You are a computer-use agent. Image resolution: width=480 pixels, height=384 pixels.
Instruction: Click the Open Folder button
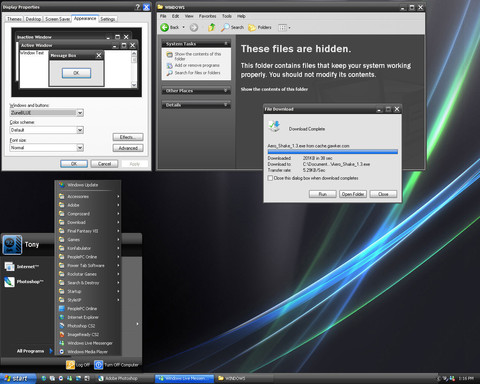click(353, 194)
